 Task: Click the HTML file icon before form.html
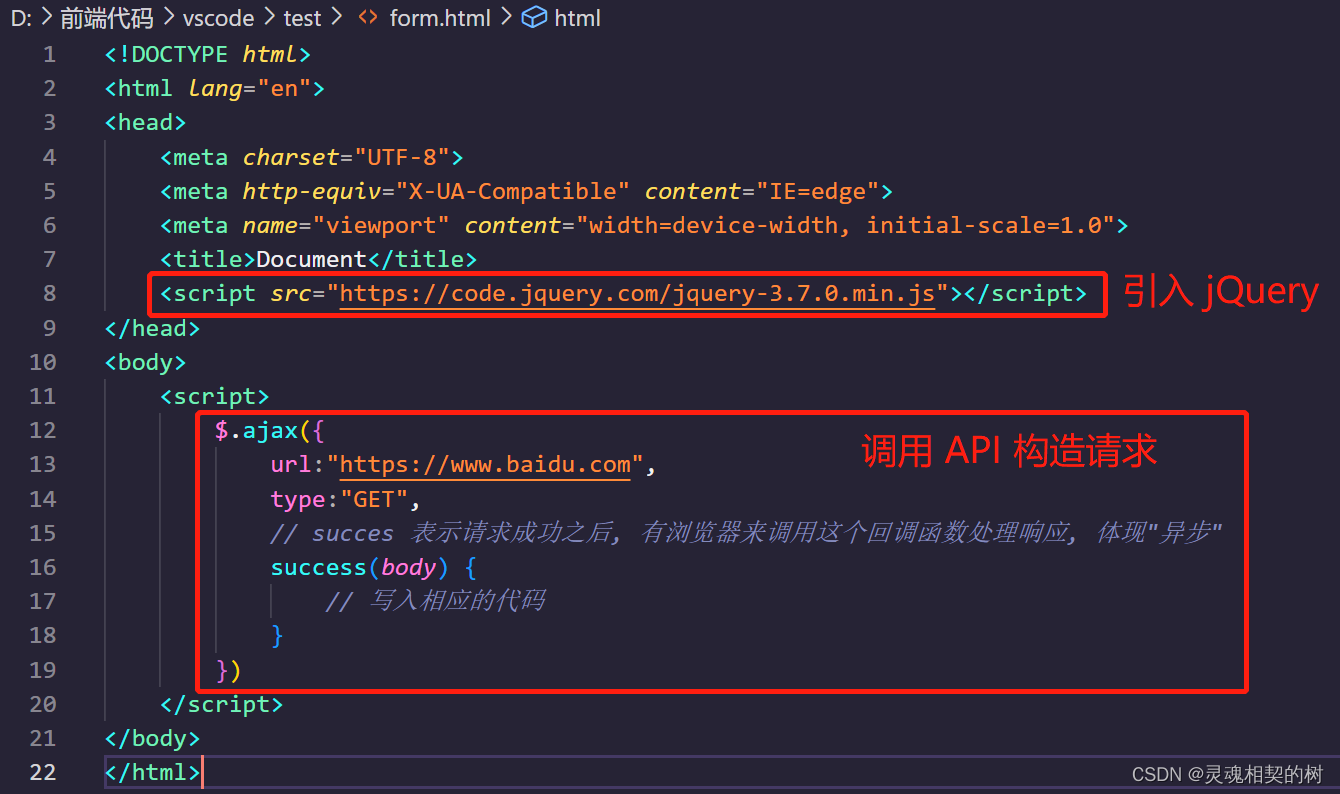pyautogui.click(x=369, y=18)
